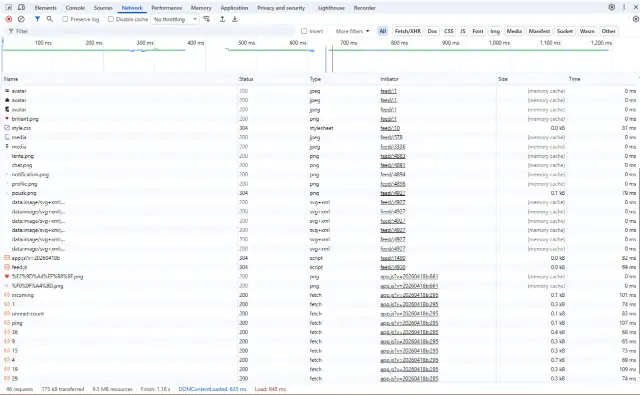This screenshot has width=640, height=395.
Task: Click the heart png thumbnail icon
Action: coord(7,276)
